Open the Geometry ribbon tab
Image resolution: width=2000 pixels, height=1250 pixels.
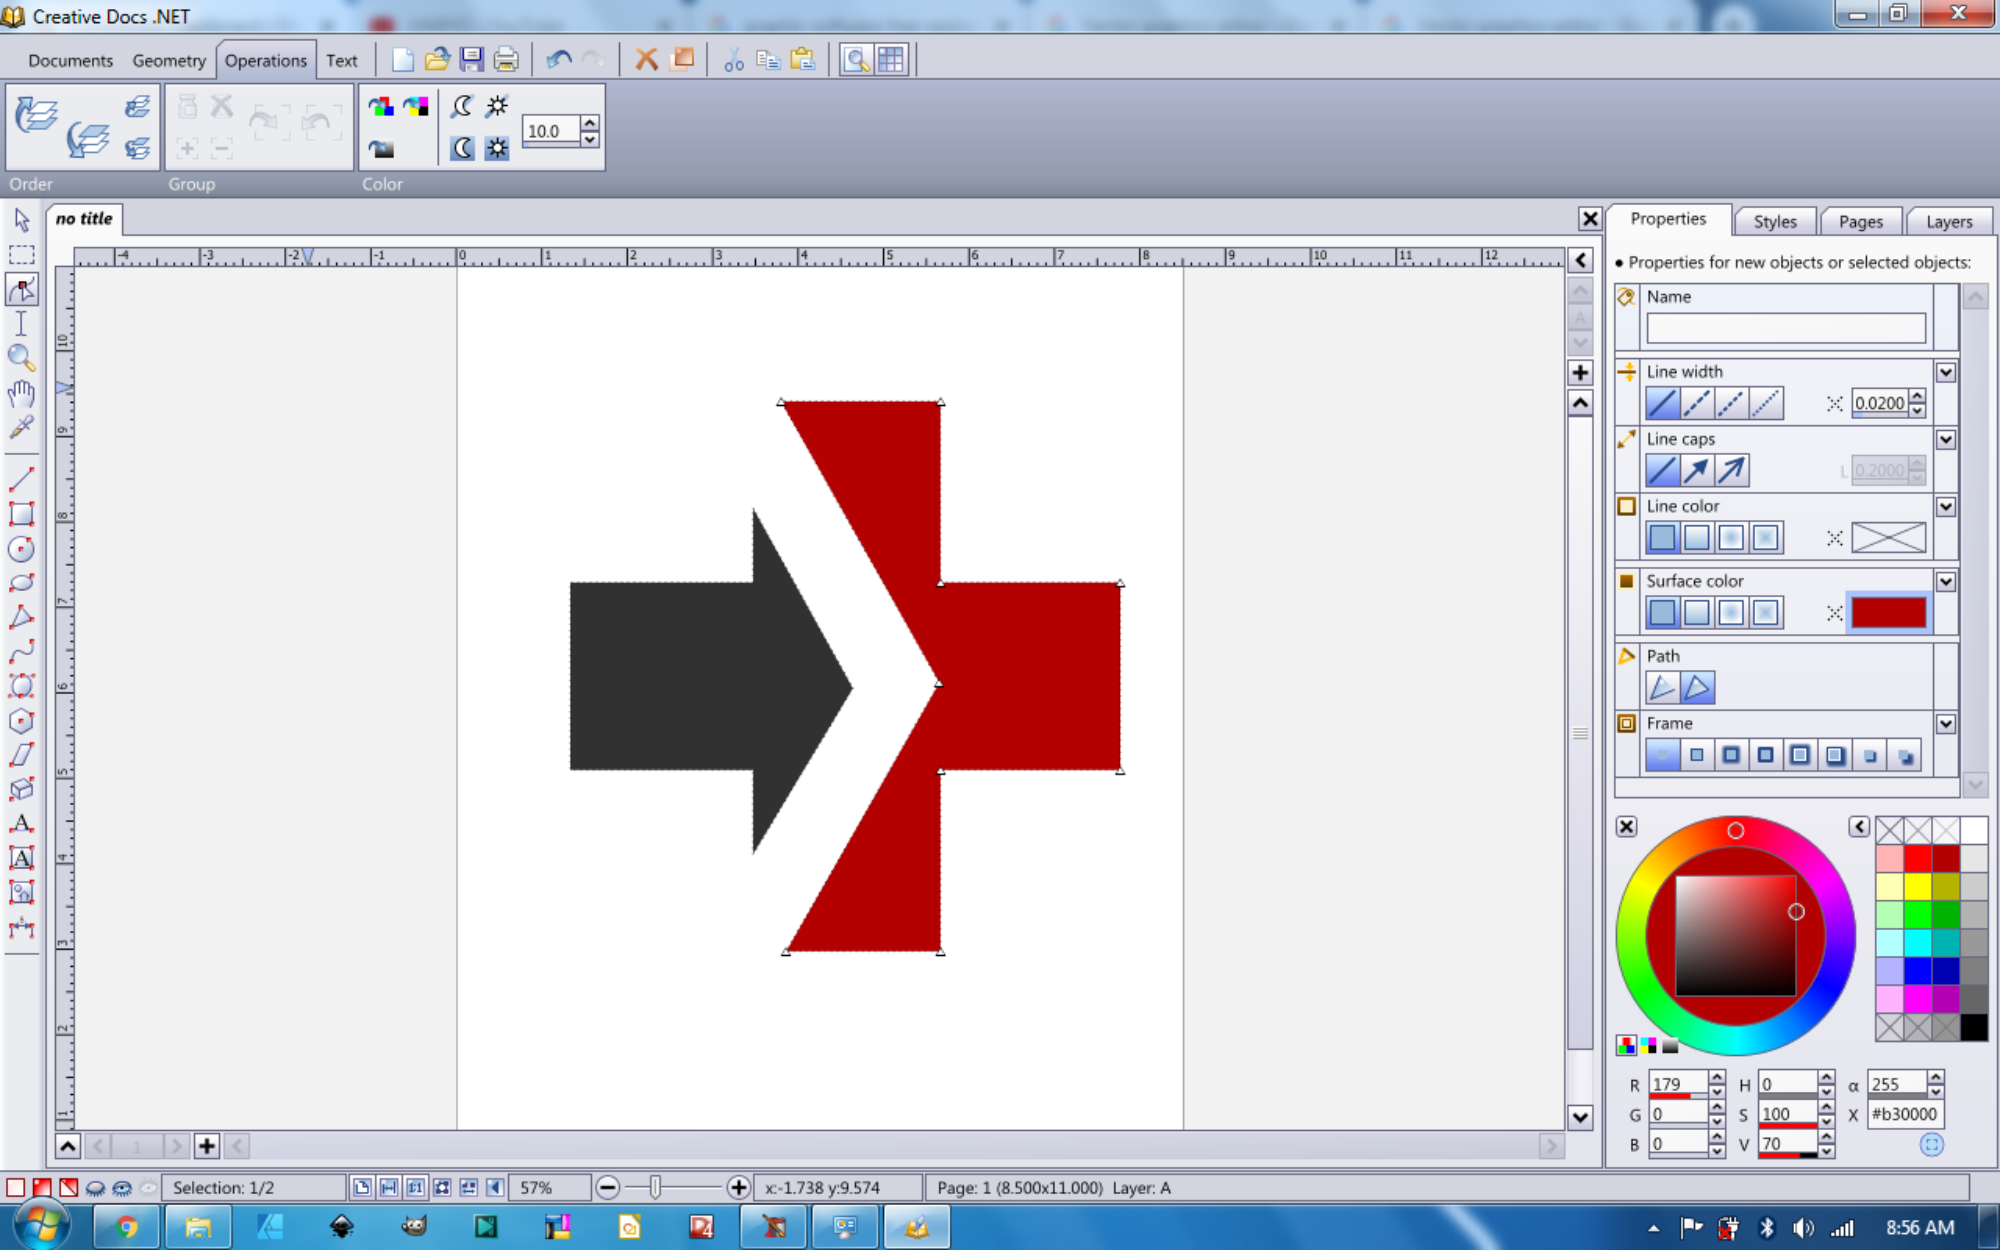pyautogui.click(x=169, y=61)
